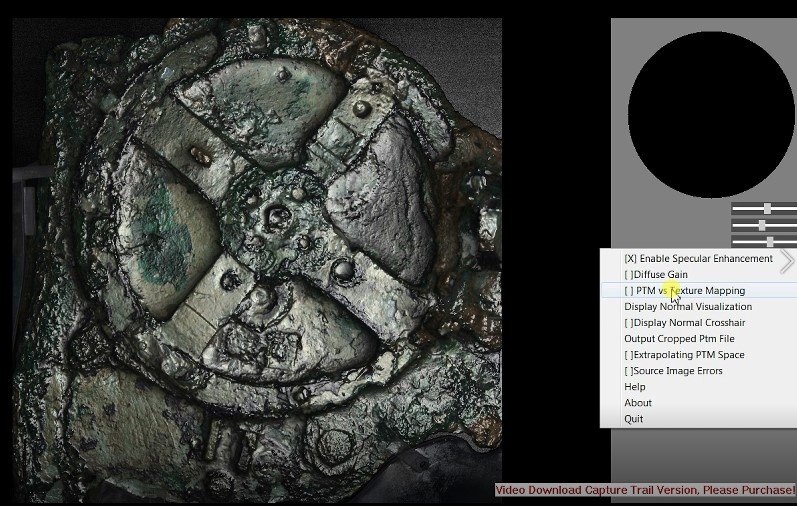The width and height of the screenshot is (797, 506).
Task: Toggle Source Image Errors option
Action: click(x=673, y=370)
